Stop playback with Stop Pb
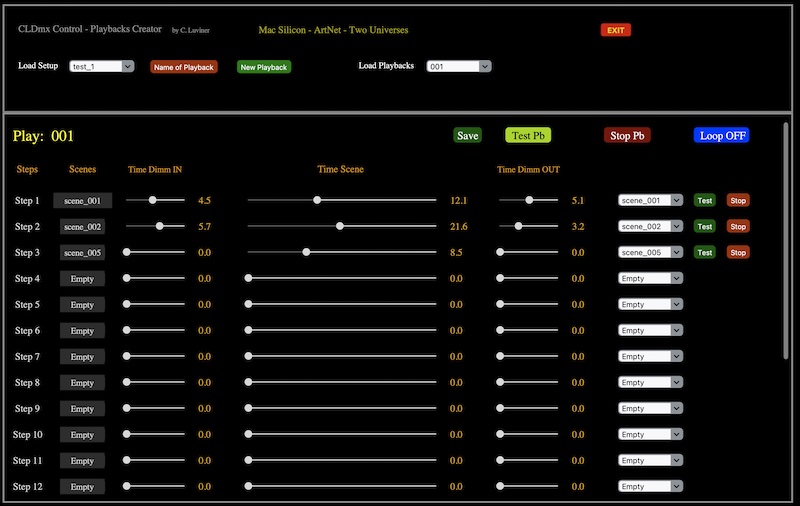 click(627, 135)
